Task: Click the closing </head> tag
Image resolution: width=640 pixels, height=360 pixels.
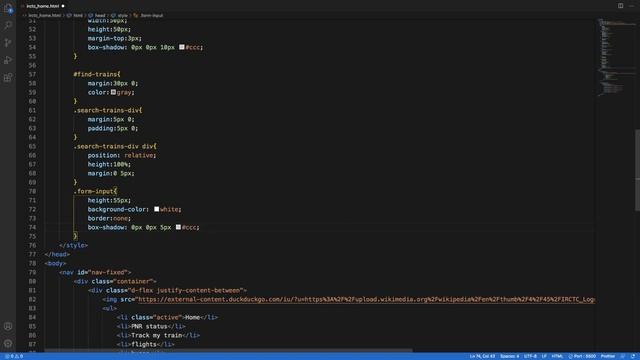Action: point(57,254)
